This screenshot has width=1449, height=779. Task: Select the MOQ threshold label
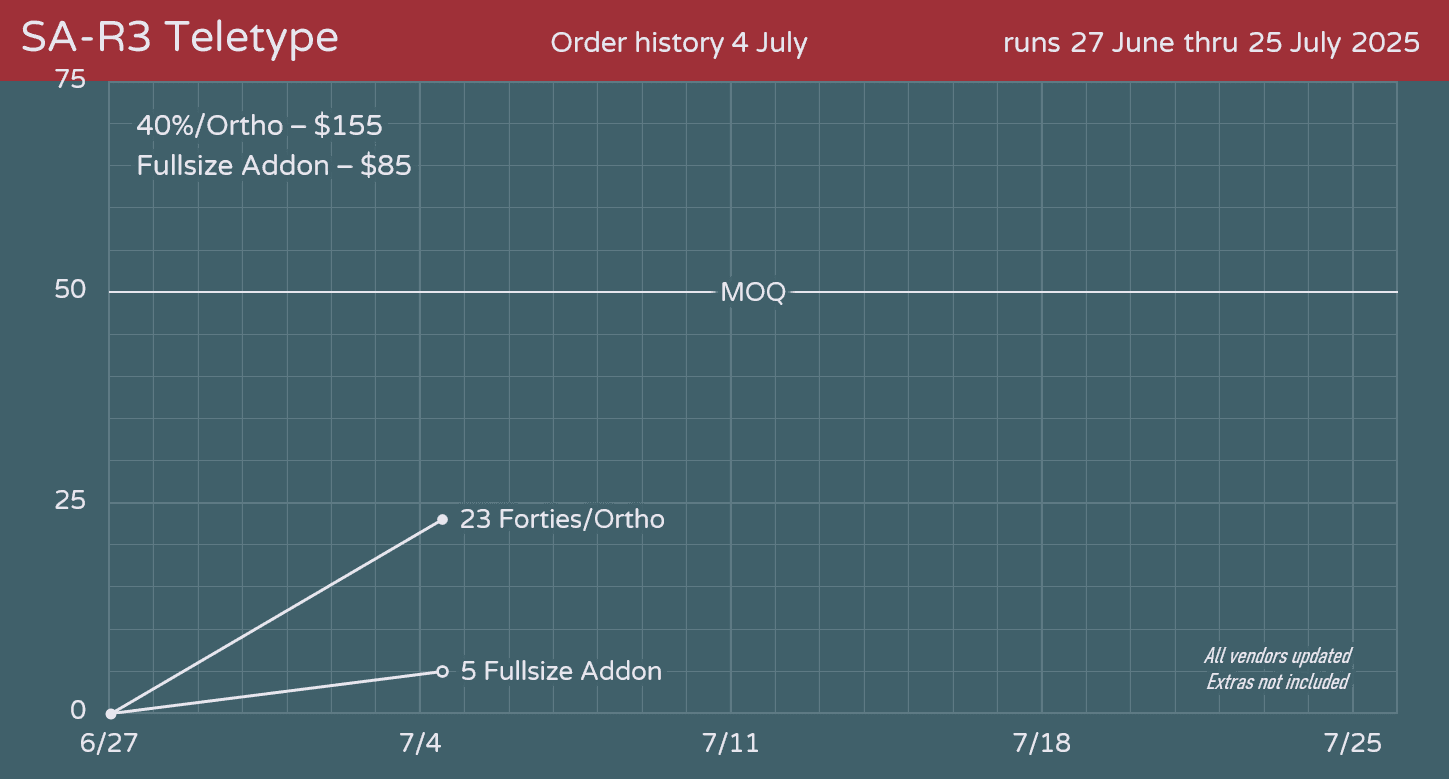pyautogui.click(x=753, y=293)
